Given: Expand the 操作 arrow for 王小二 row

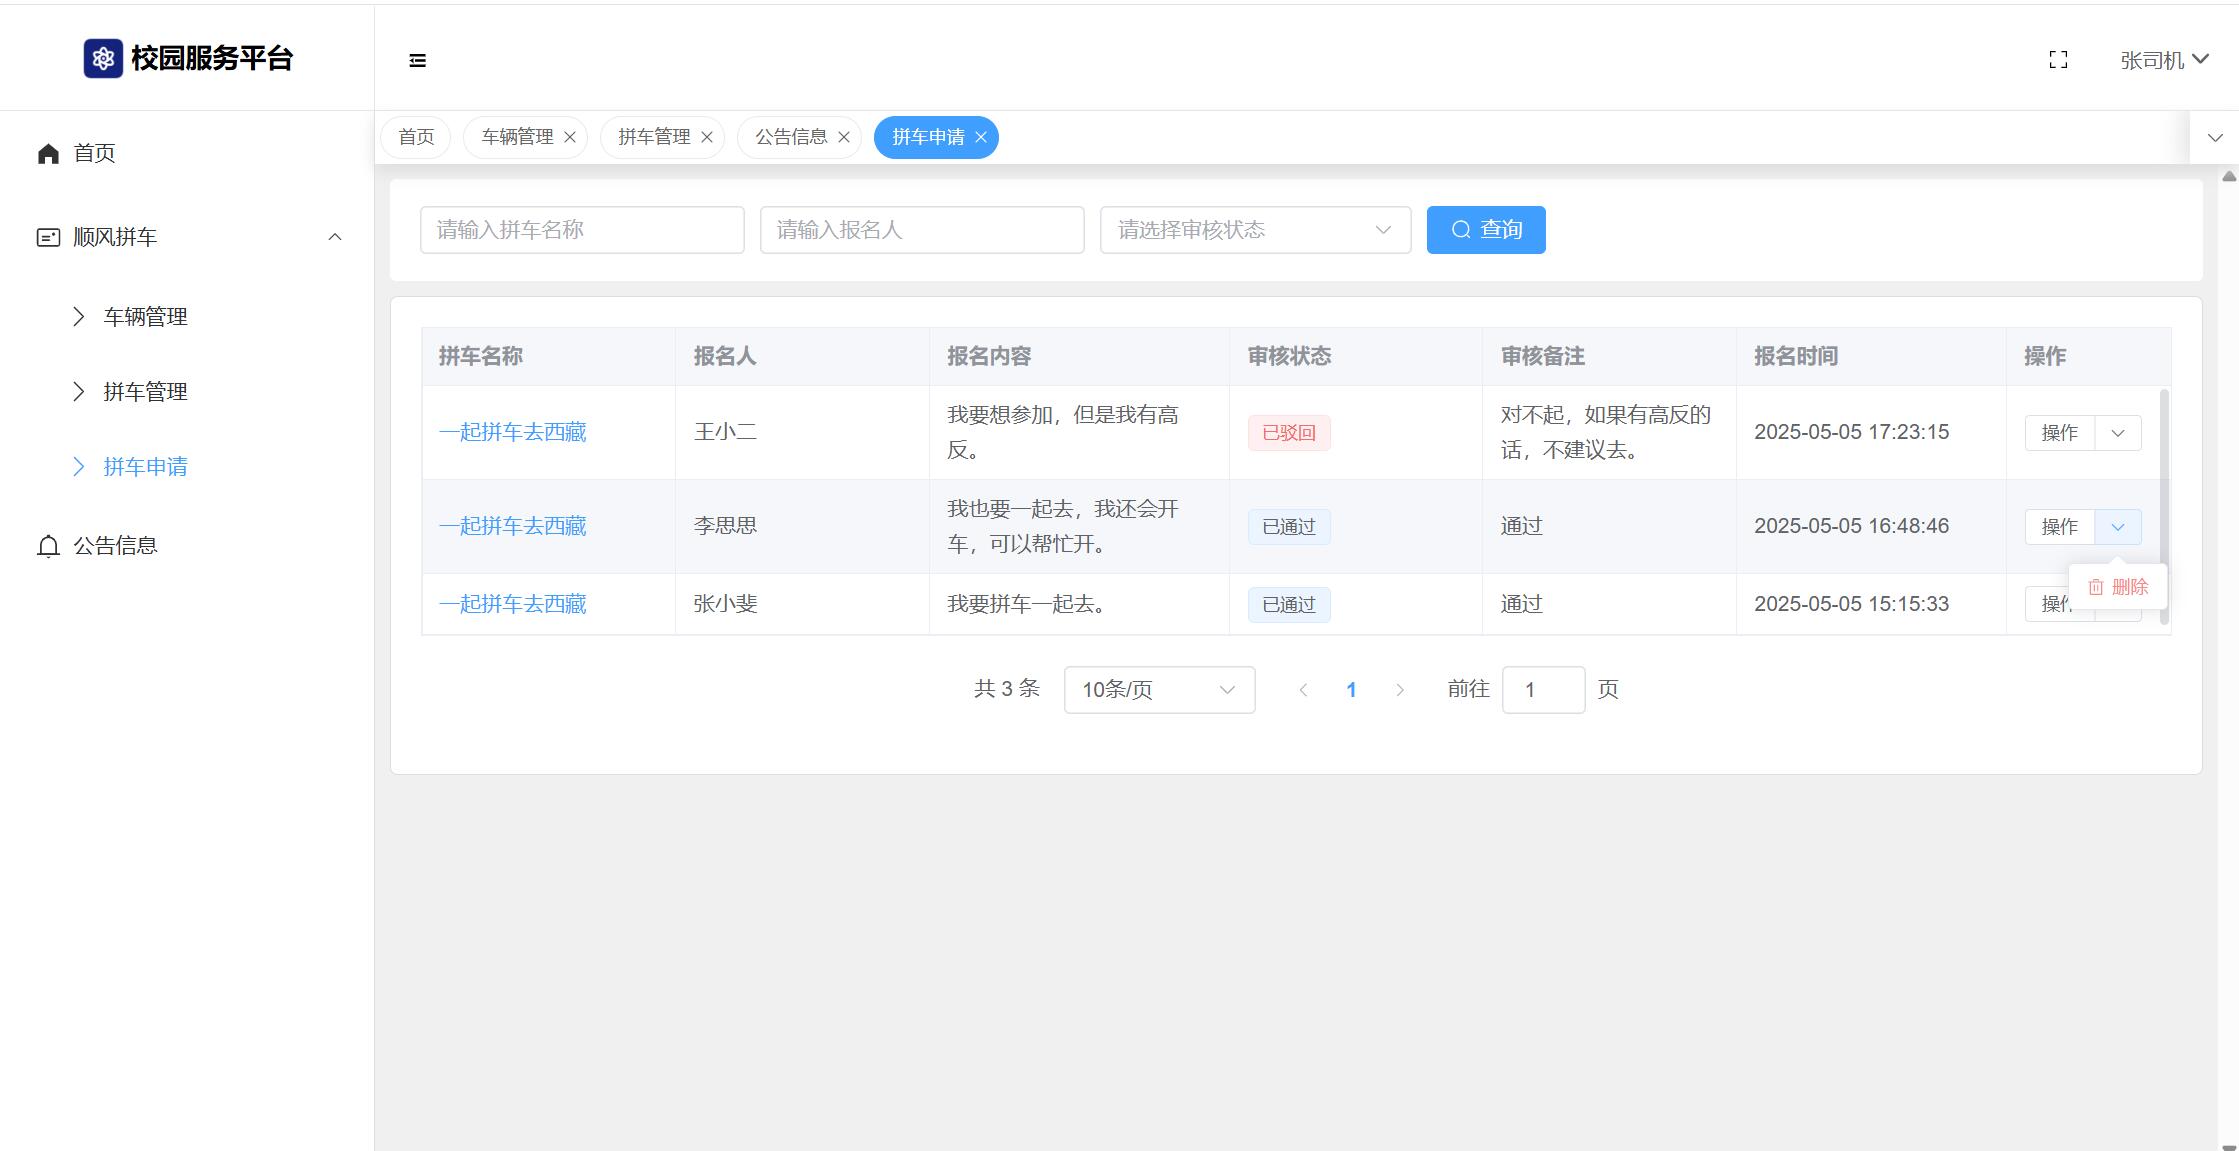Looking at the screenshot, I should 2117,433.
